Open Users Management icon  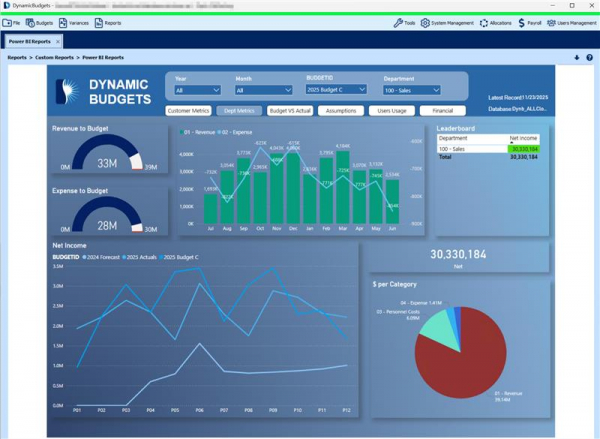(x=552, y=23)
